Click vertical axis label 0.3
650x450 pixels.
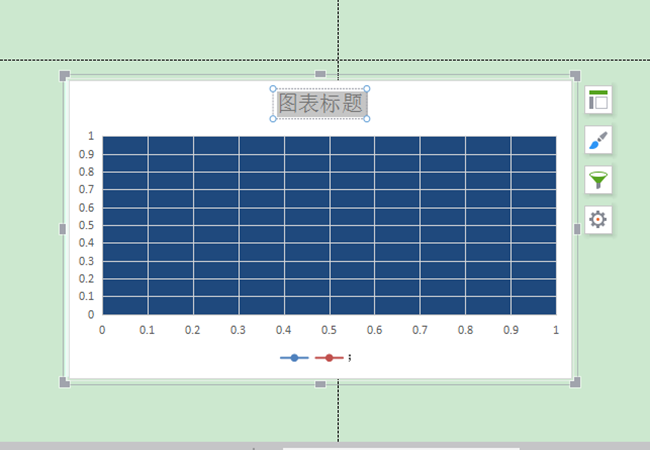(x=86, y=261)
